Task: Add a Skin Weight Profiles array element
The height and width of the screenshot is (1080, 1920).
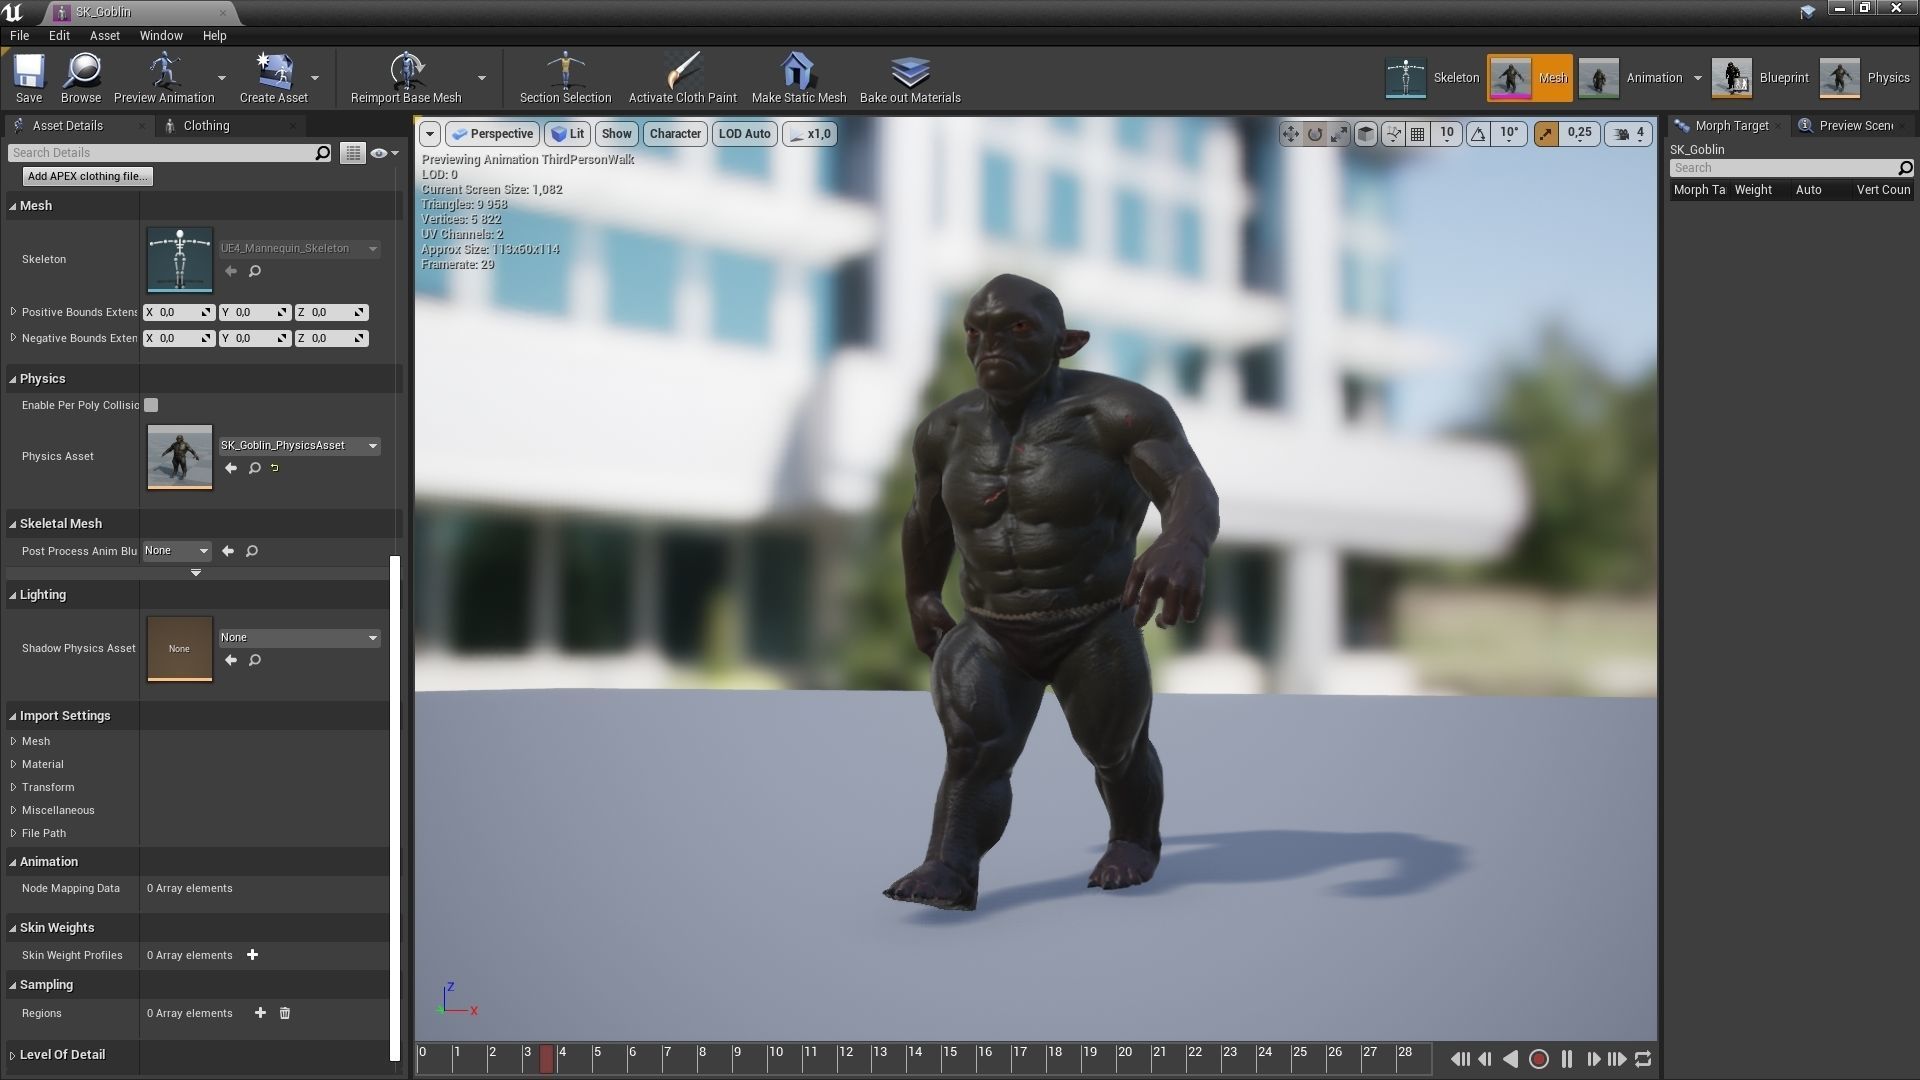Action: pyautogui.click(x=253, y=955)
